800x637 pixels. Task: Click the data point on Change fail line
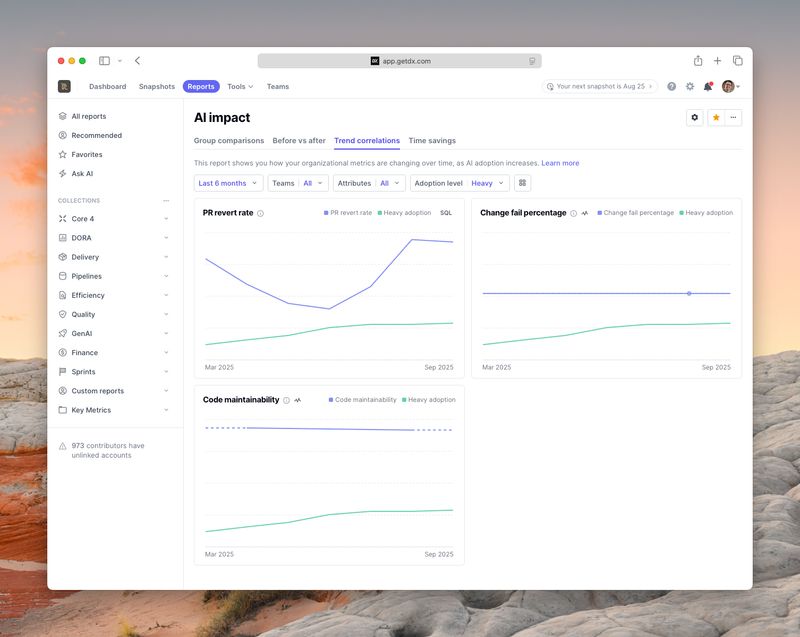click(x=689, y=293)
